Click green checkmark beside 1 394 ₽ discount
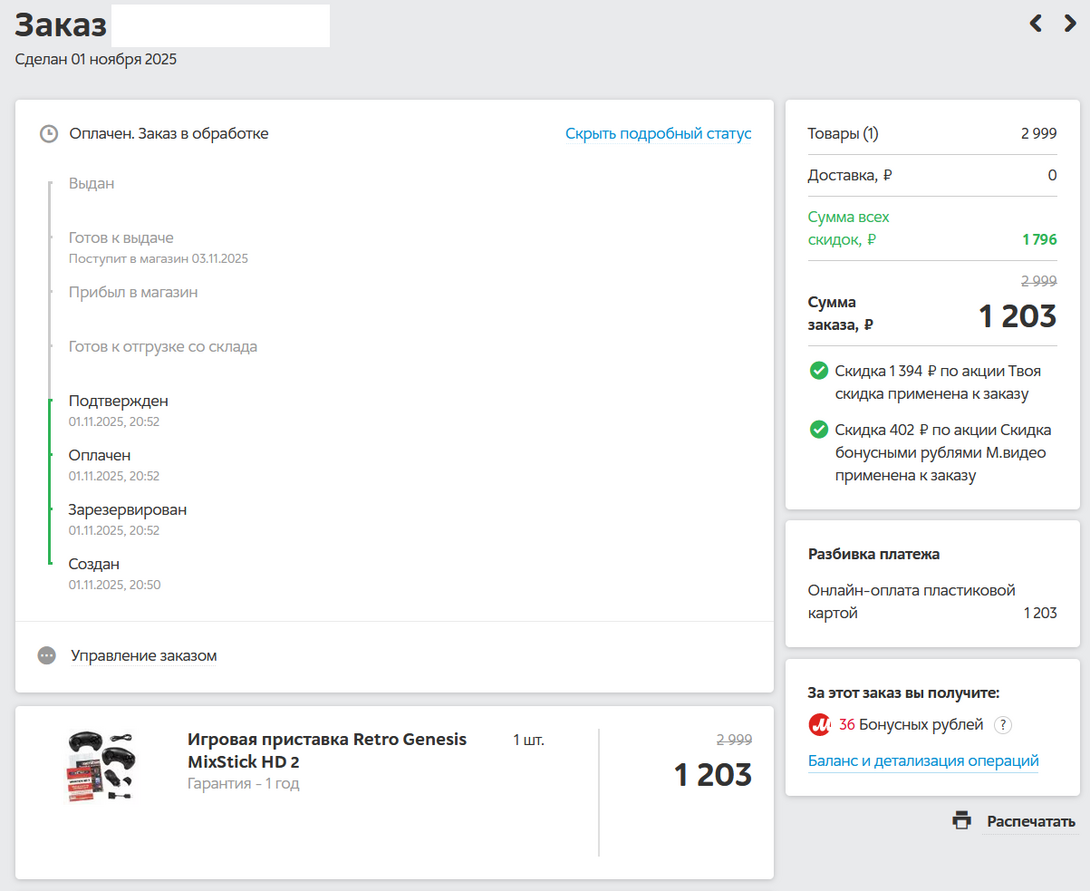The width and height of the screenshot is (1090, 891). click(x=818, y=371)
